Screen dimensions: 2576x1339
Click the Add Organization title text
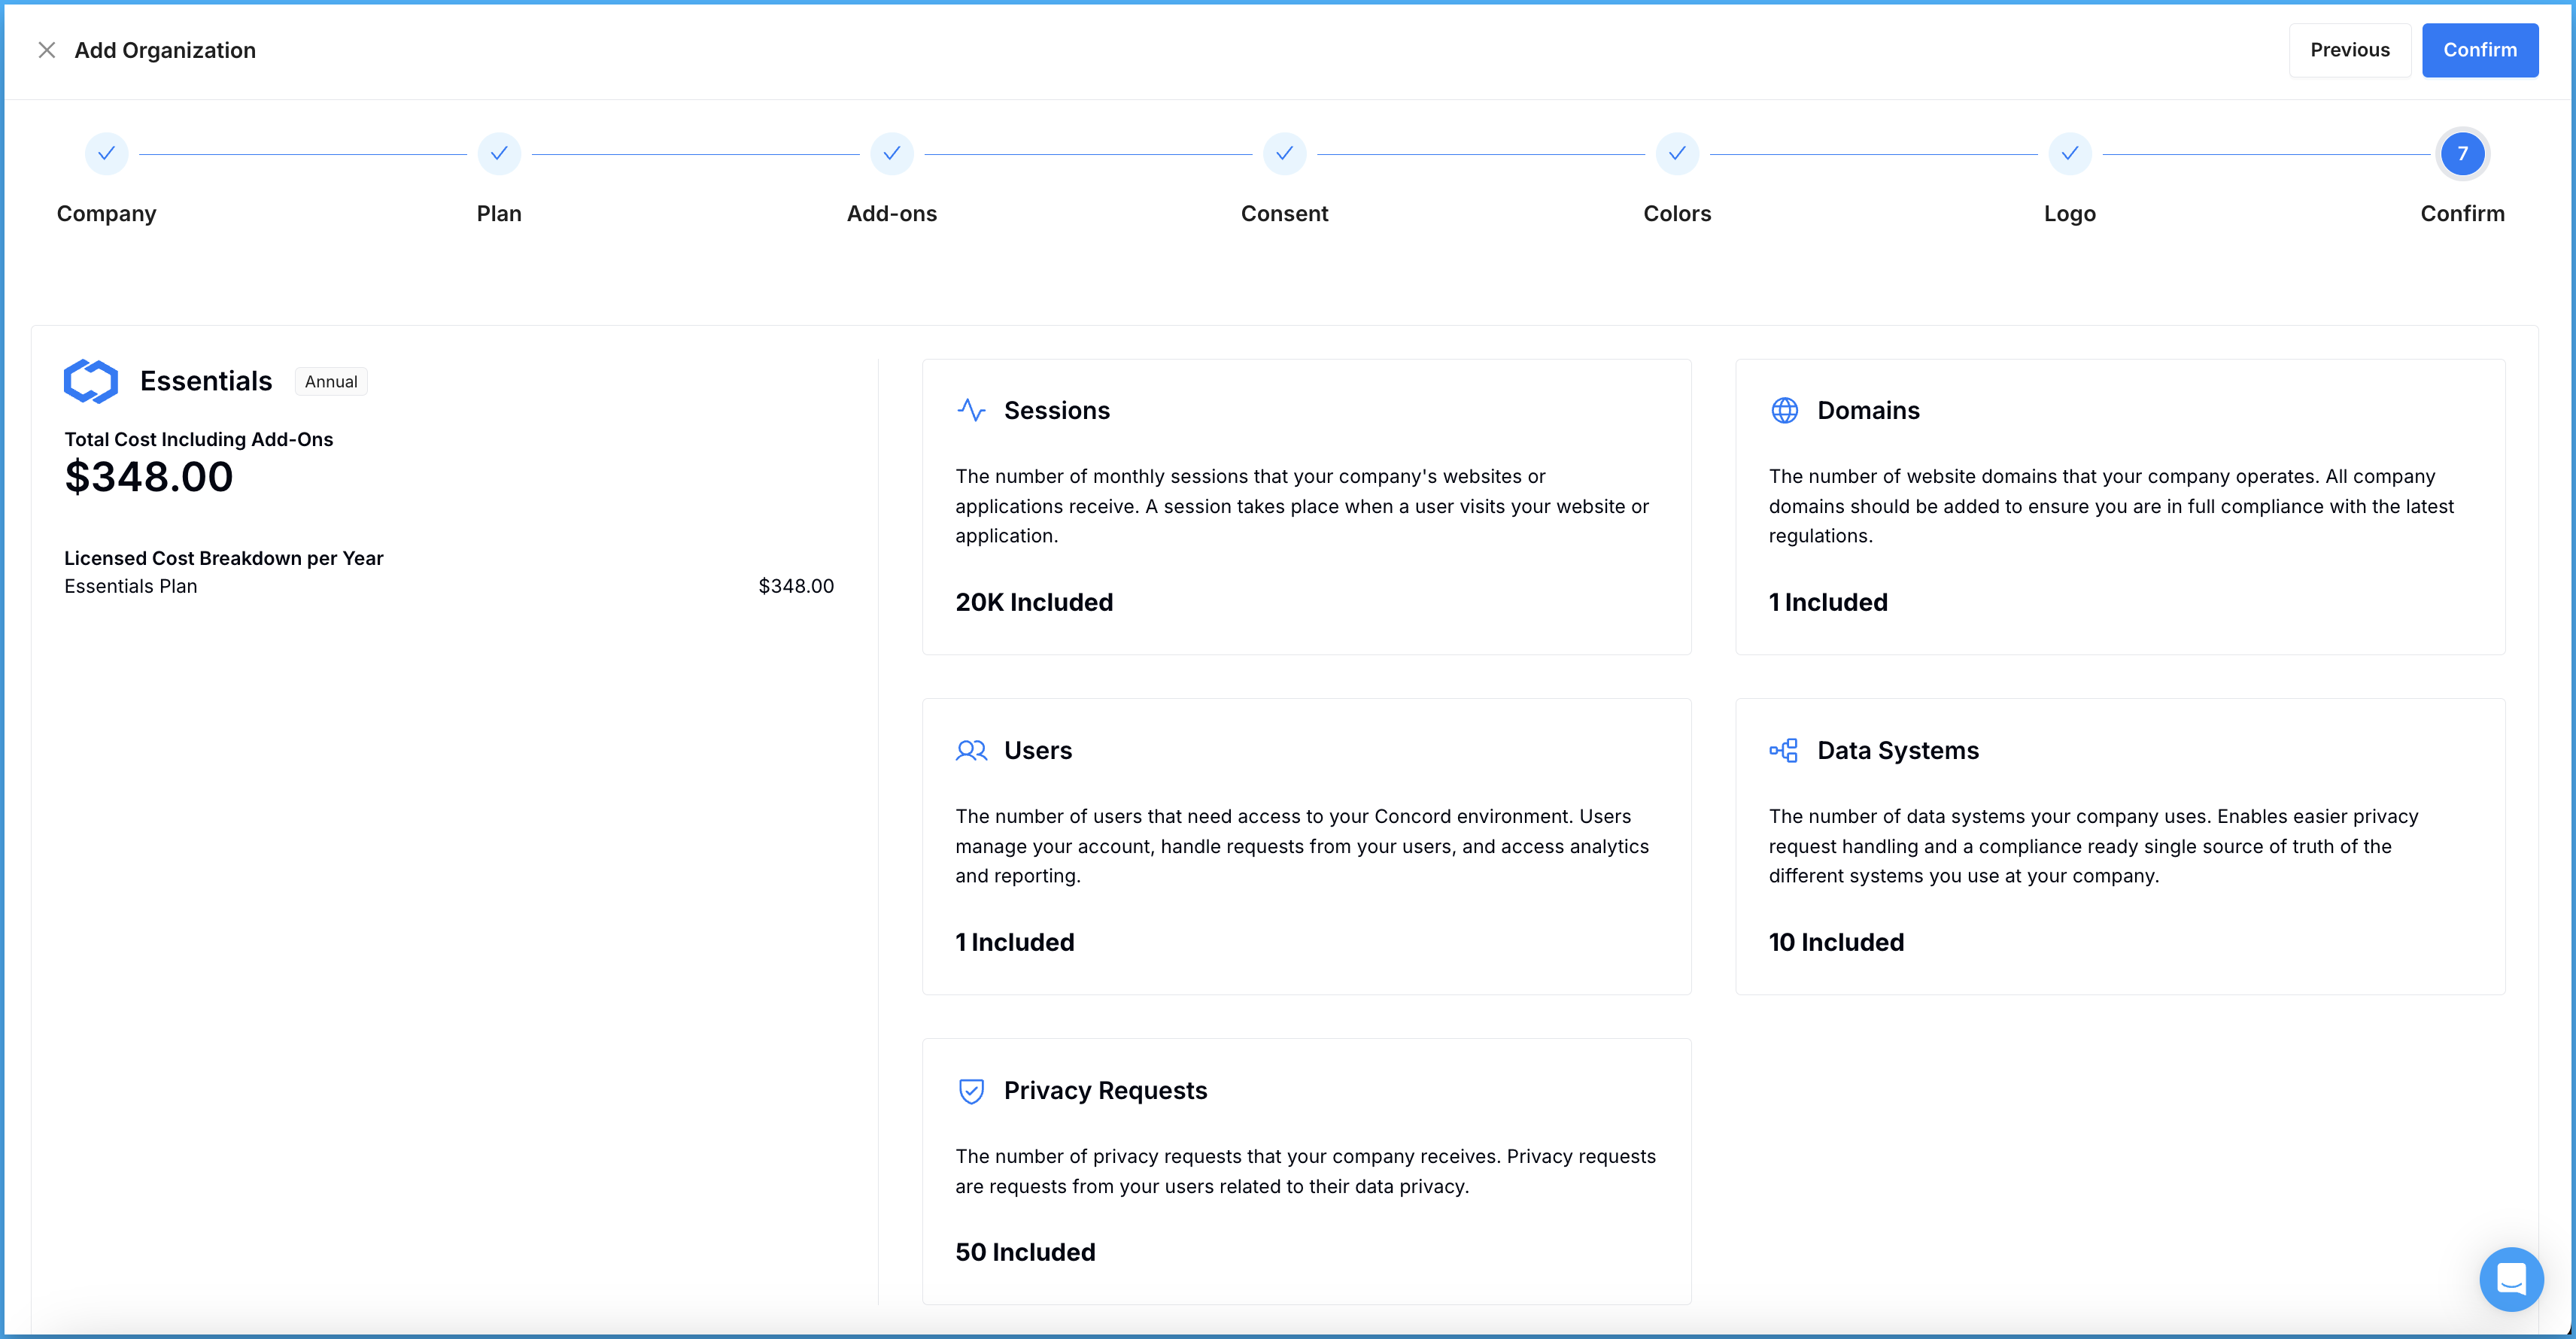tap(165, 50)
